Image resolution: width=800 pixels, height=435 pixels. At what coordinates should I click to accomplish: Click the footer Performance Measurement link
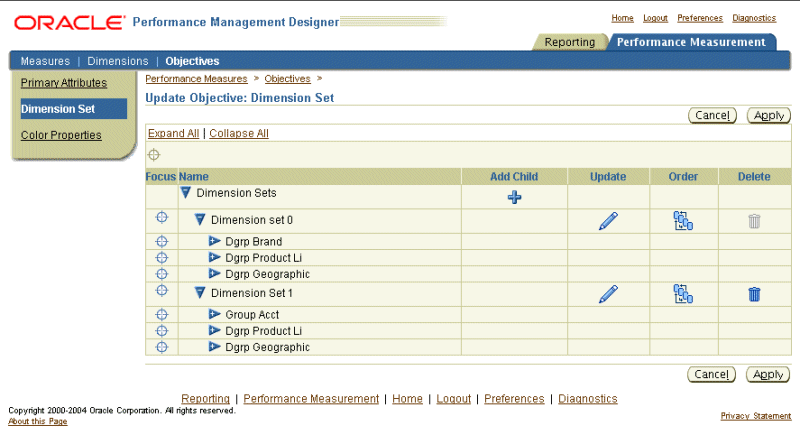311,398
